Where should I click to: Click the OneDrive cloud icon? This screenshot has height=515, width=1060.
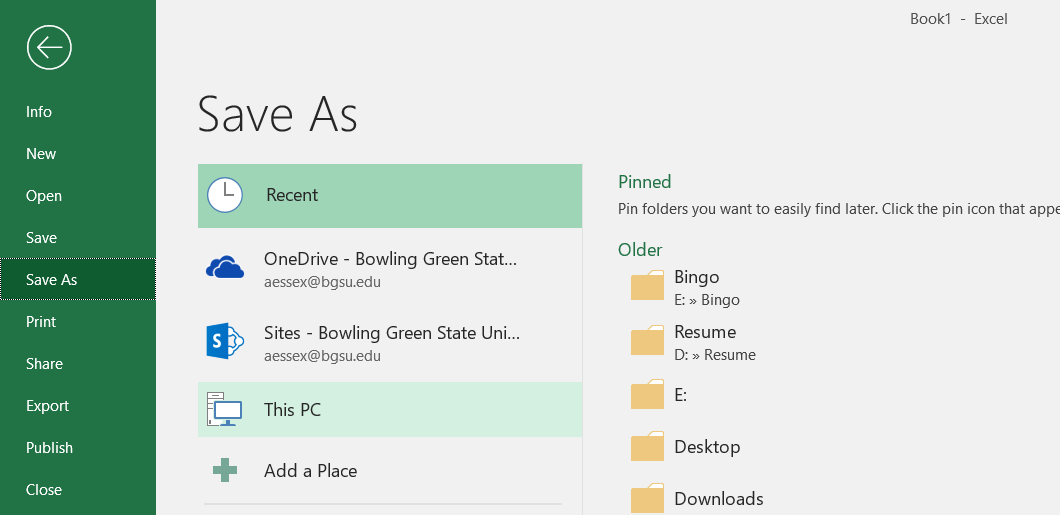tap(225, 267)
